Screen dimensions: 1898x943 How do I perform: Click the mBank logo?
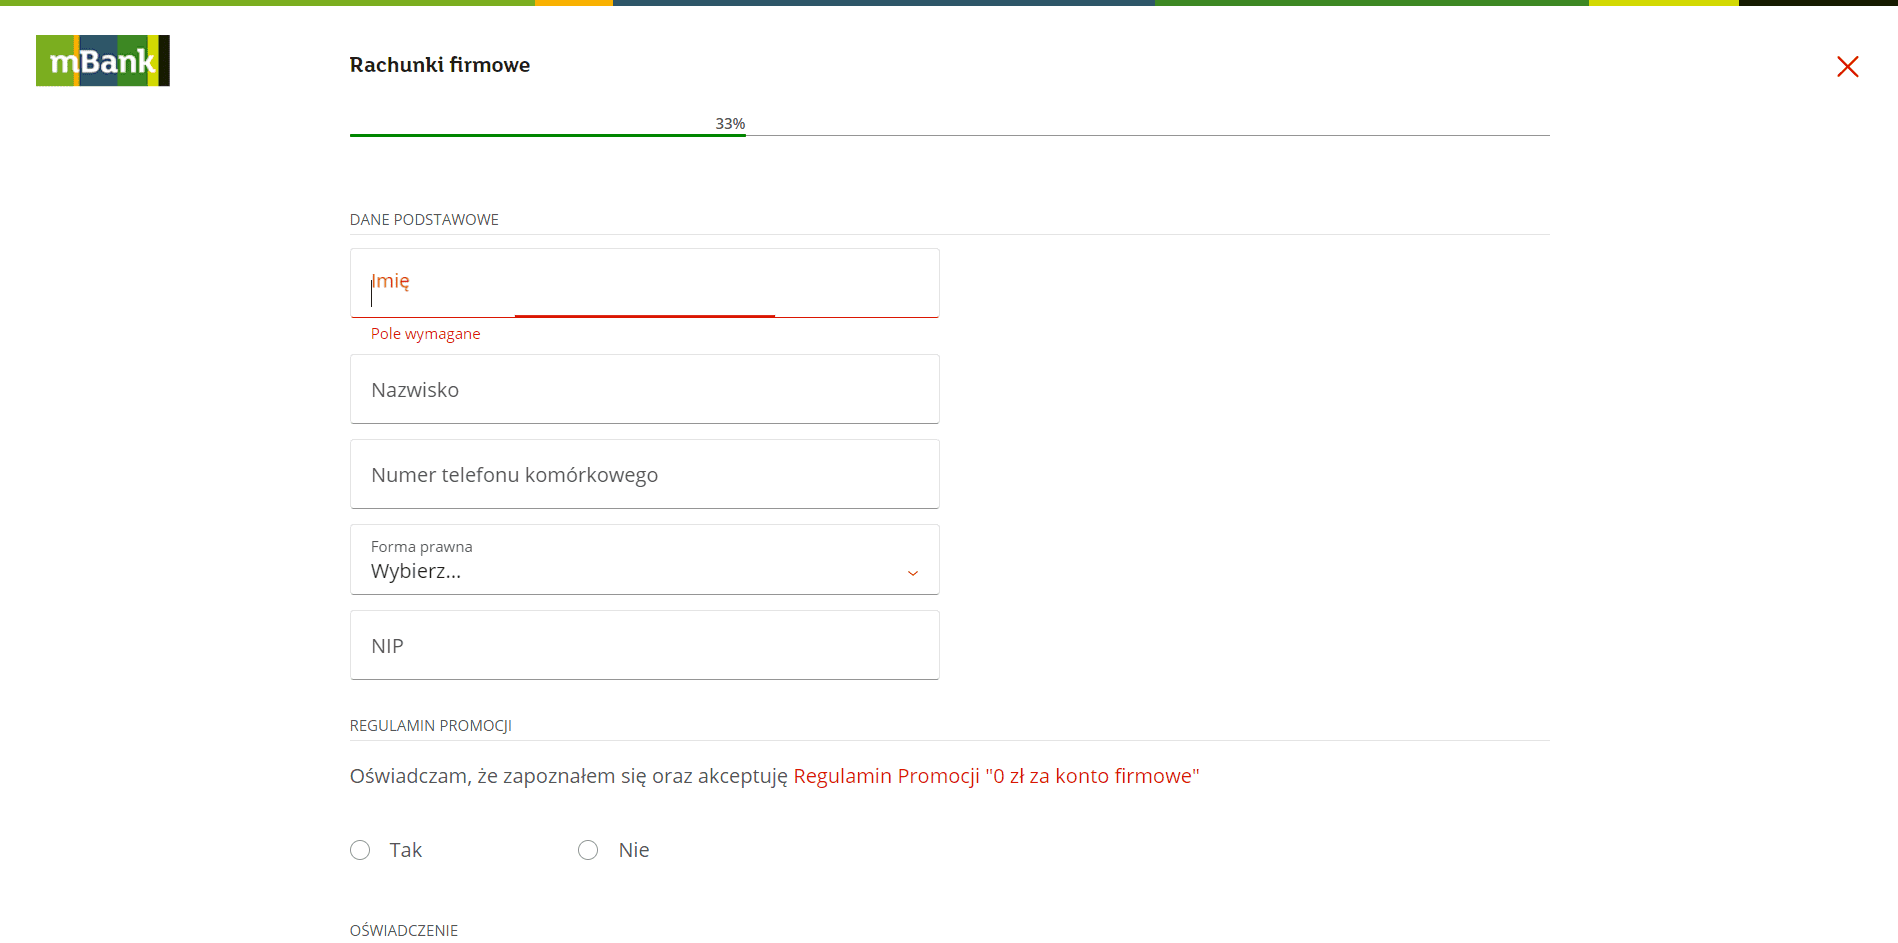click(102, 61)
